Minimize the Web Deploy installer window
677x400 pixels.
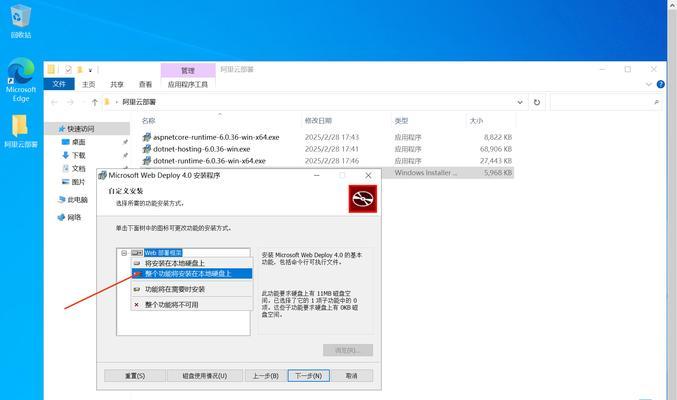click(x=316, y=175)
